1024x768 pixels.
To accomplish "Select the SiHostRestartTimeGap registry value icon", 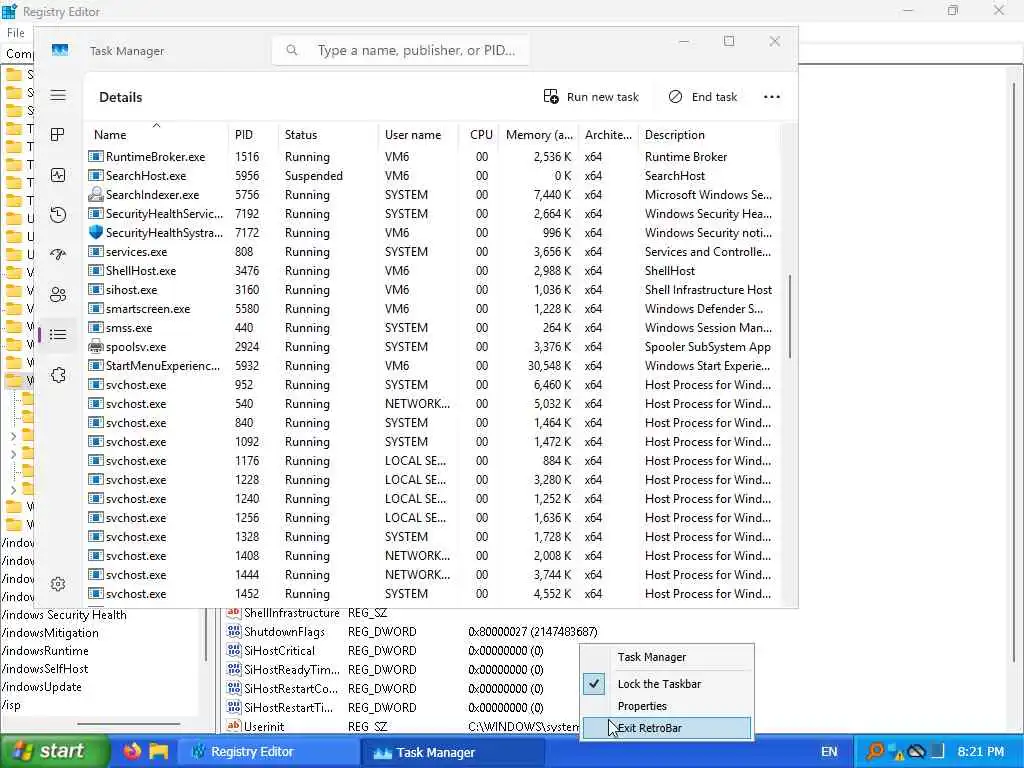I will click(234, 707).
